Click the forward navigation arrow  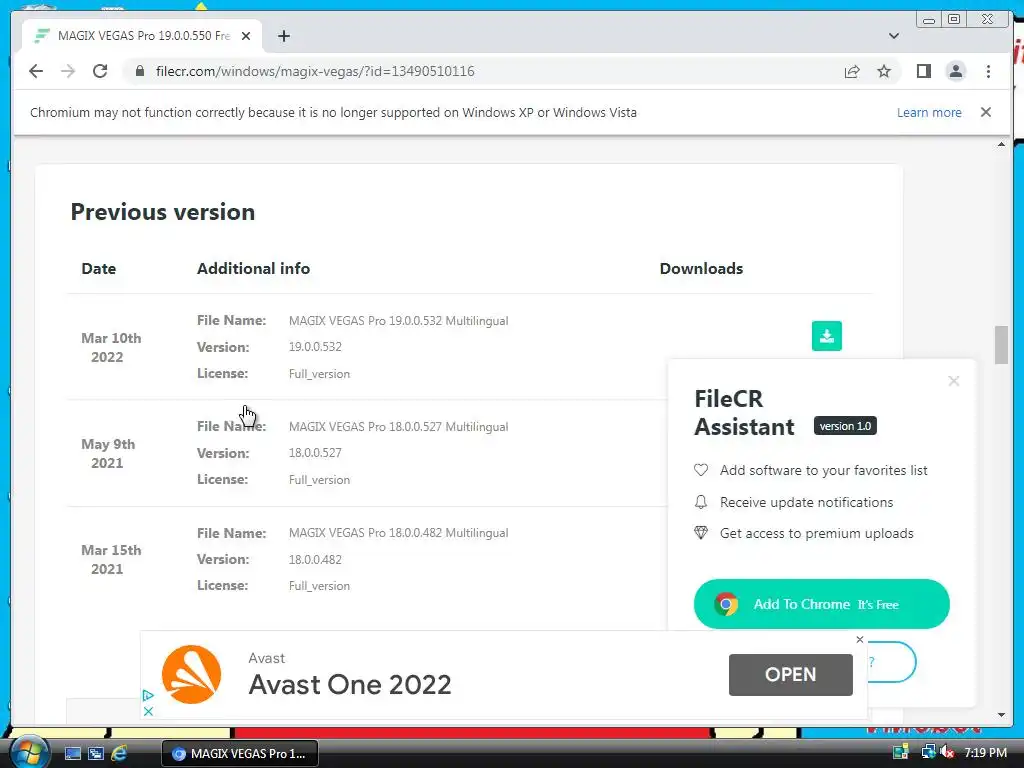(x=68, y=71)
